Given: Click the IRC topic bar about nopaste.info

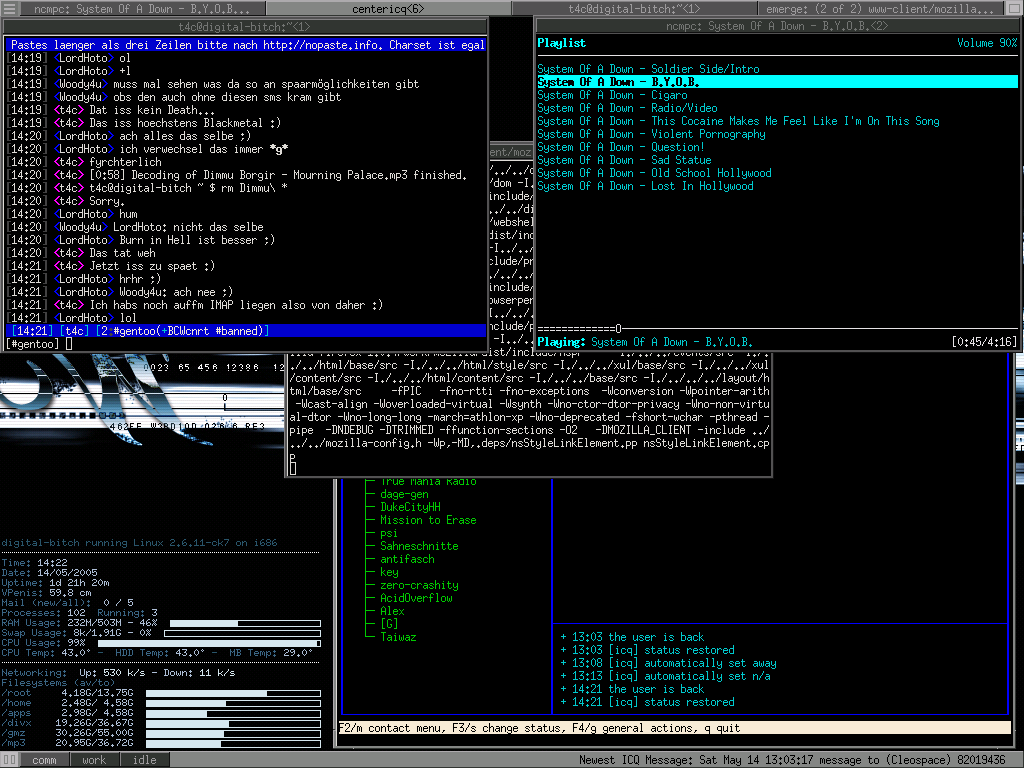Looking at the screenshot, I should pos(246,45).
